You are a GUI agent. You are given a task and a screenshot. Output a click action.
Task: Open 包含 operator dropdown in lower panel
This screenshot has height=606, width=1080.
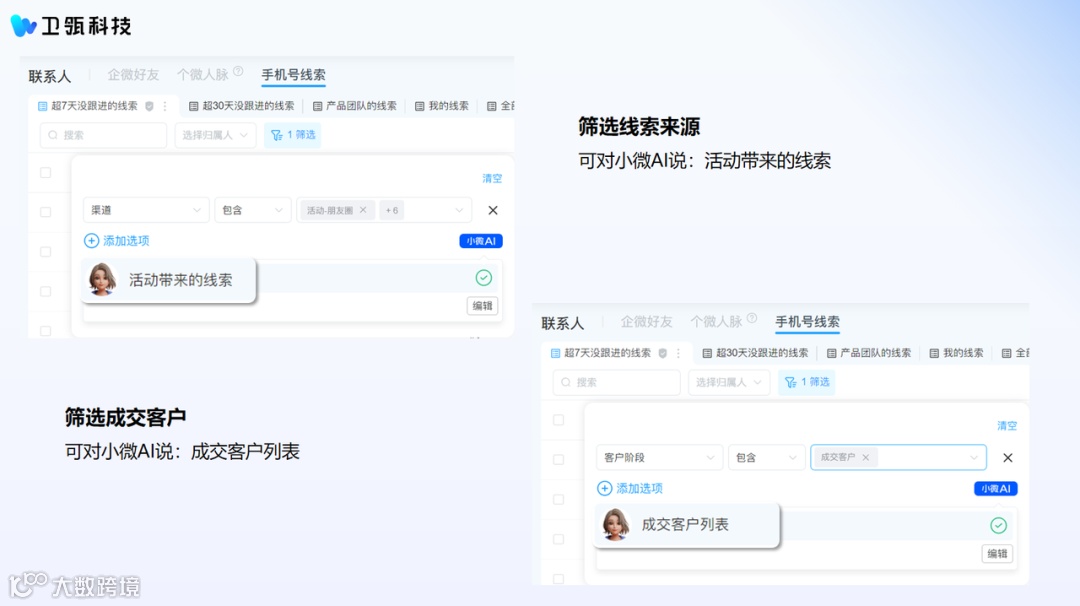[x=767, y=457]
